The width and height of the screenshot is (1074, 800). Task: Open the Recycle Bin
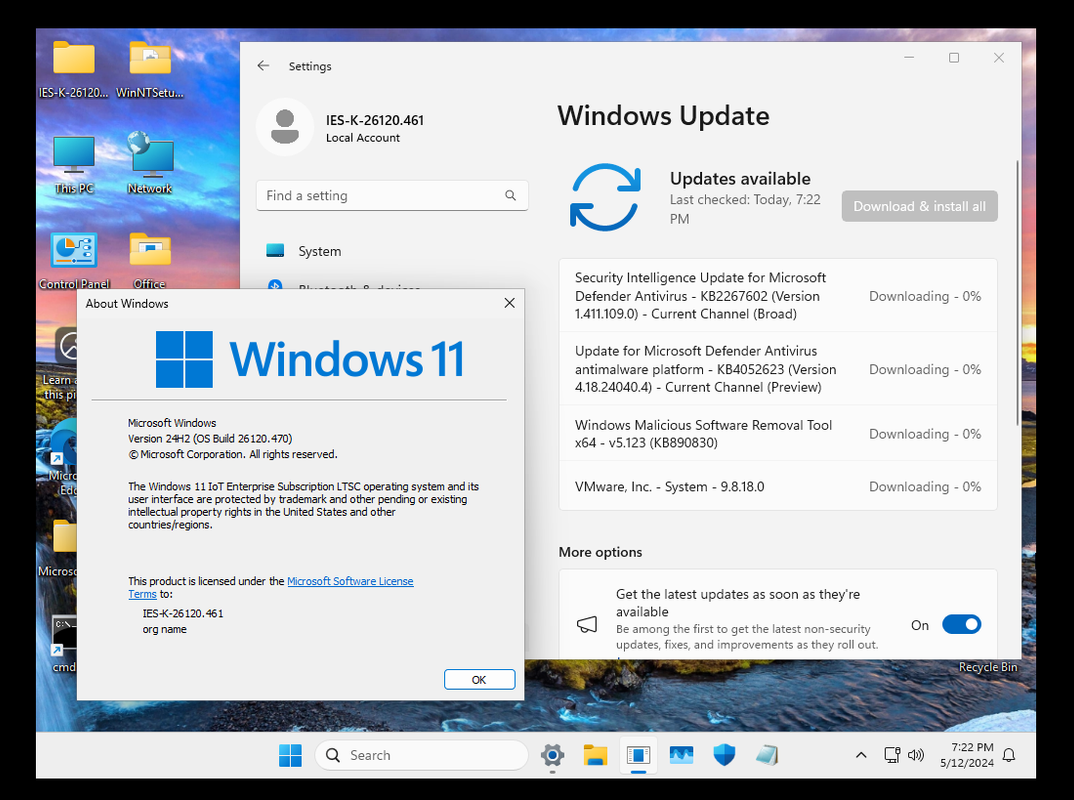click(x=988, y=667)
